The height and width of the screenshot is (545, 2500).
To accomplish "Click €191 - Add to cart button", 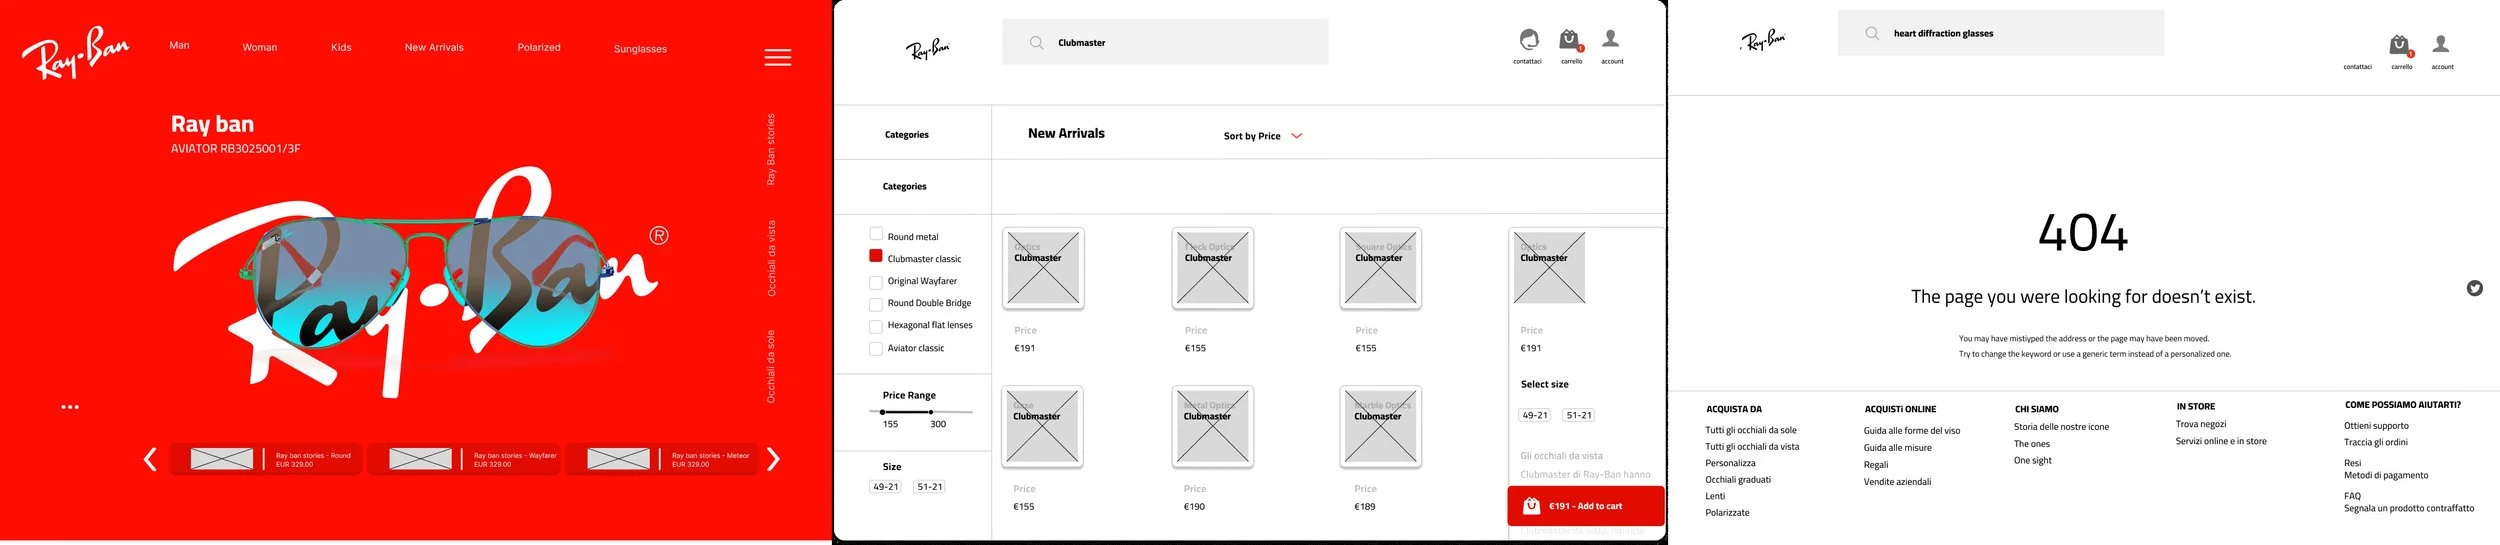I will 1586,506.
